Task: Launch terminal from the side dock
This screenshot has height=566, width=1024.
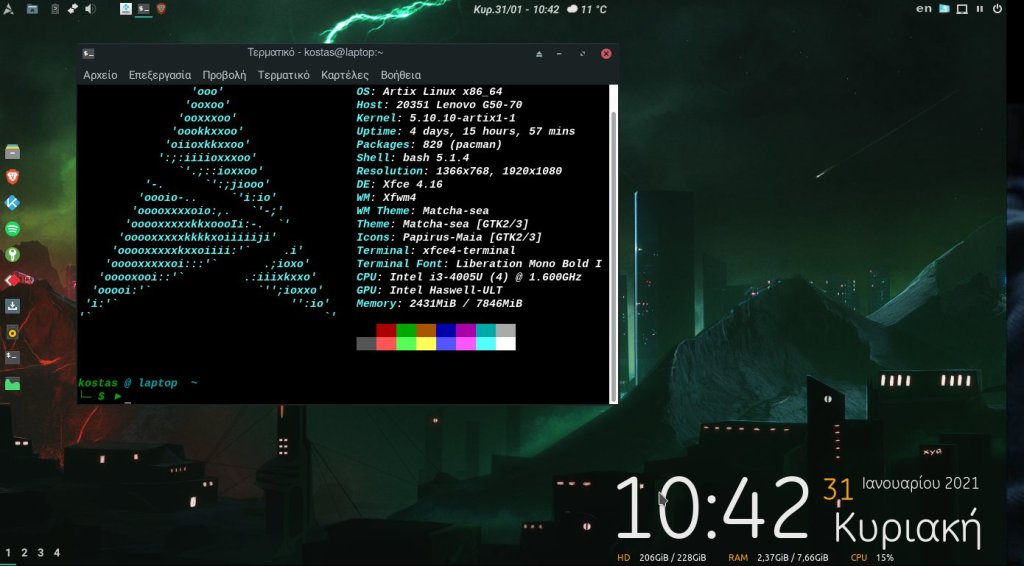Action: point(13,357)
